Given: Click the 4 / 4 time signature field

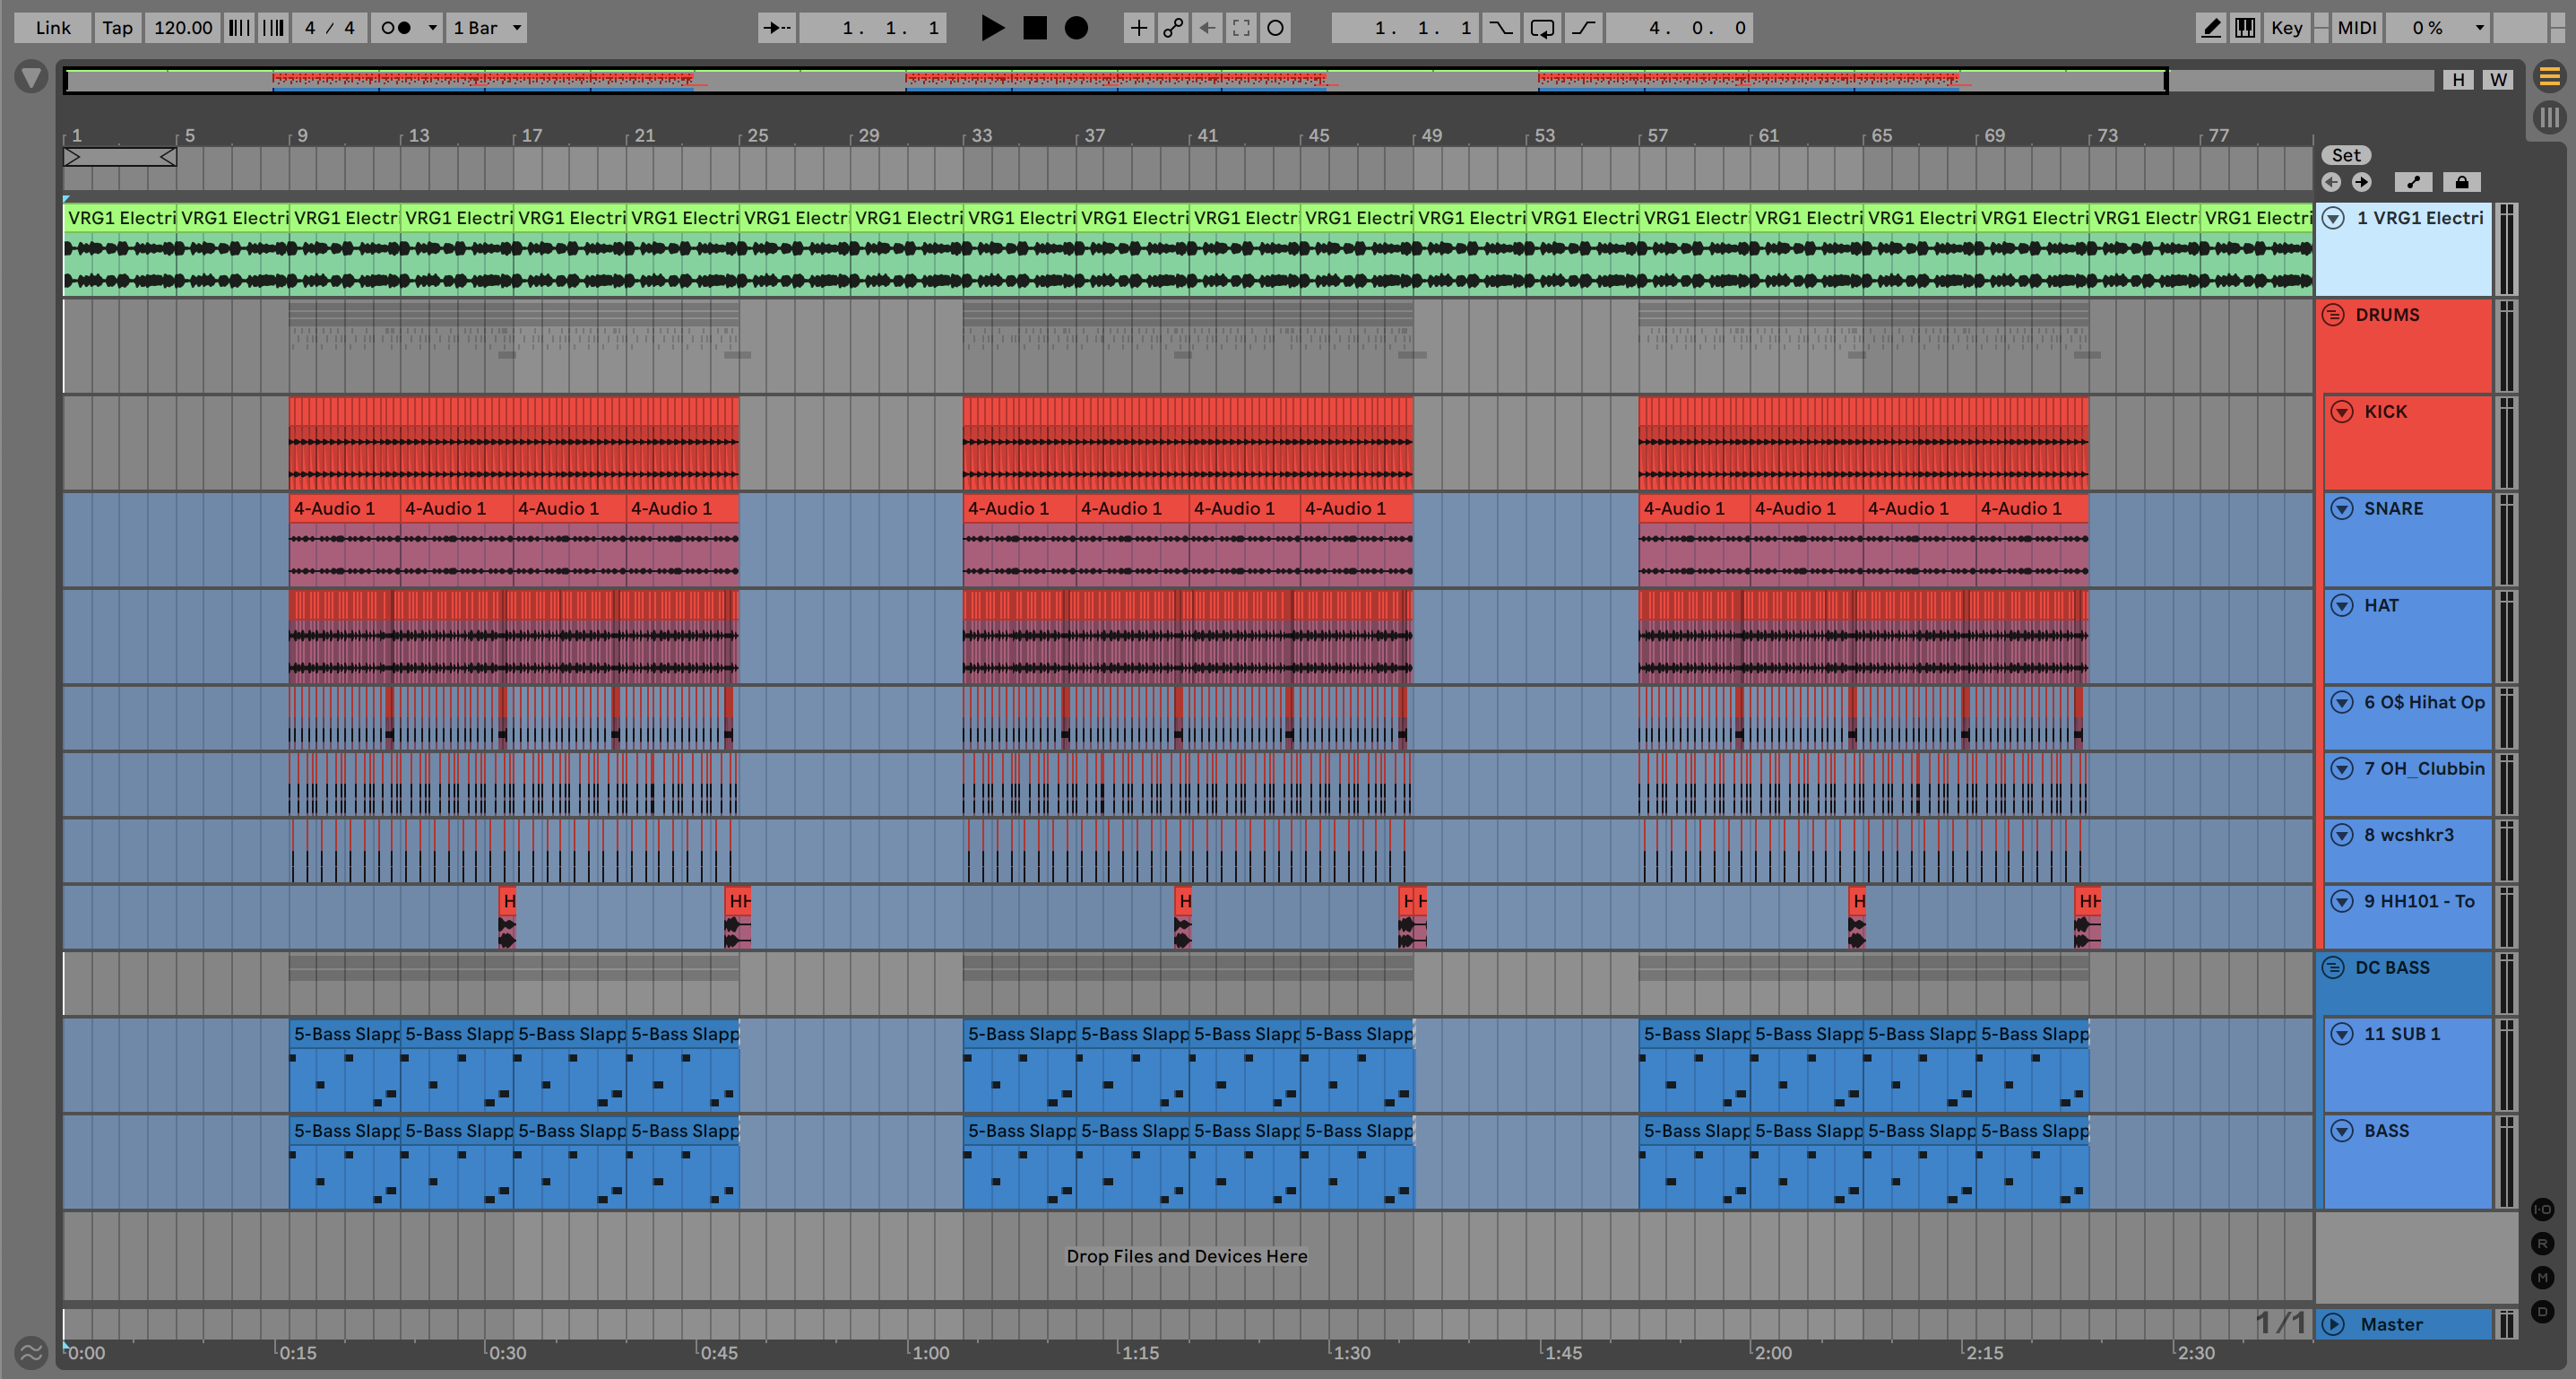Looking at the screenshot, I should pyautogui.click(x=329, y=28).
